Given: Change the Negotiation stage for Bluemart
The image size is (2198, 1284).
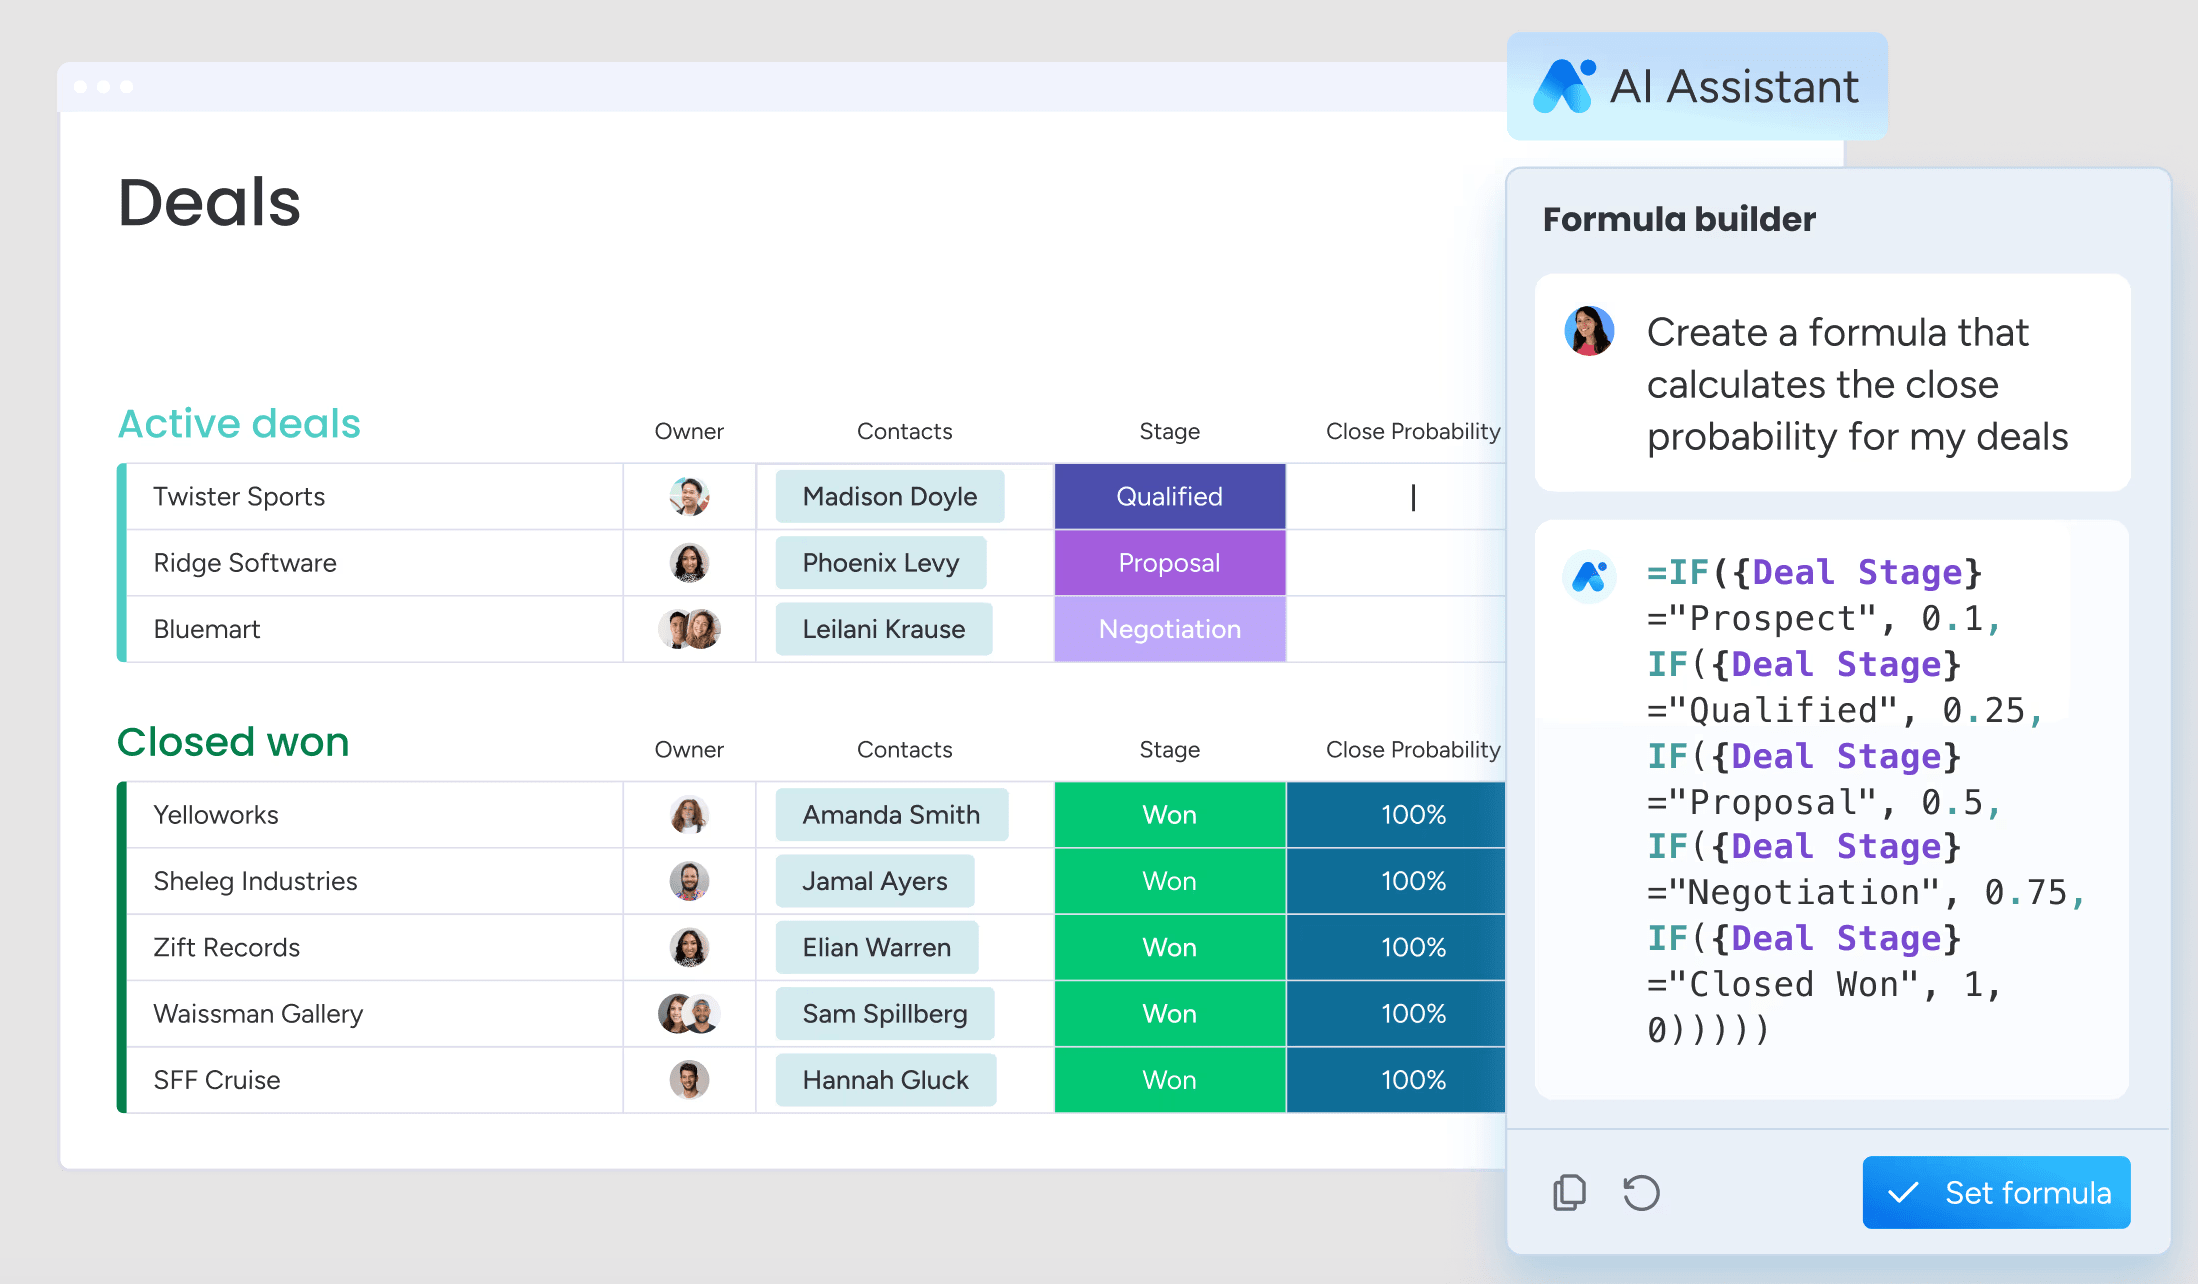Looking at the screenshot, I should (1170, 629).
